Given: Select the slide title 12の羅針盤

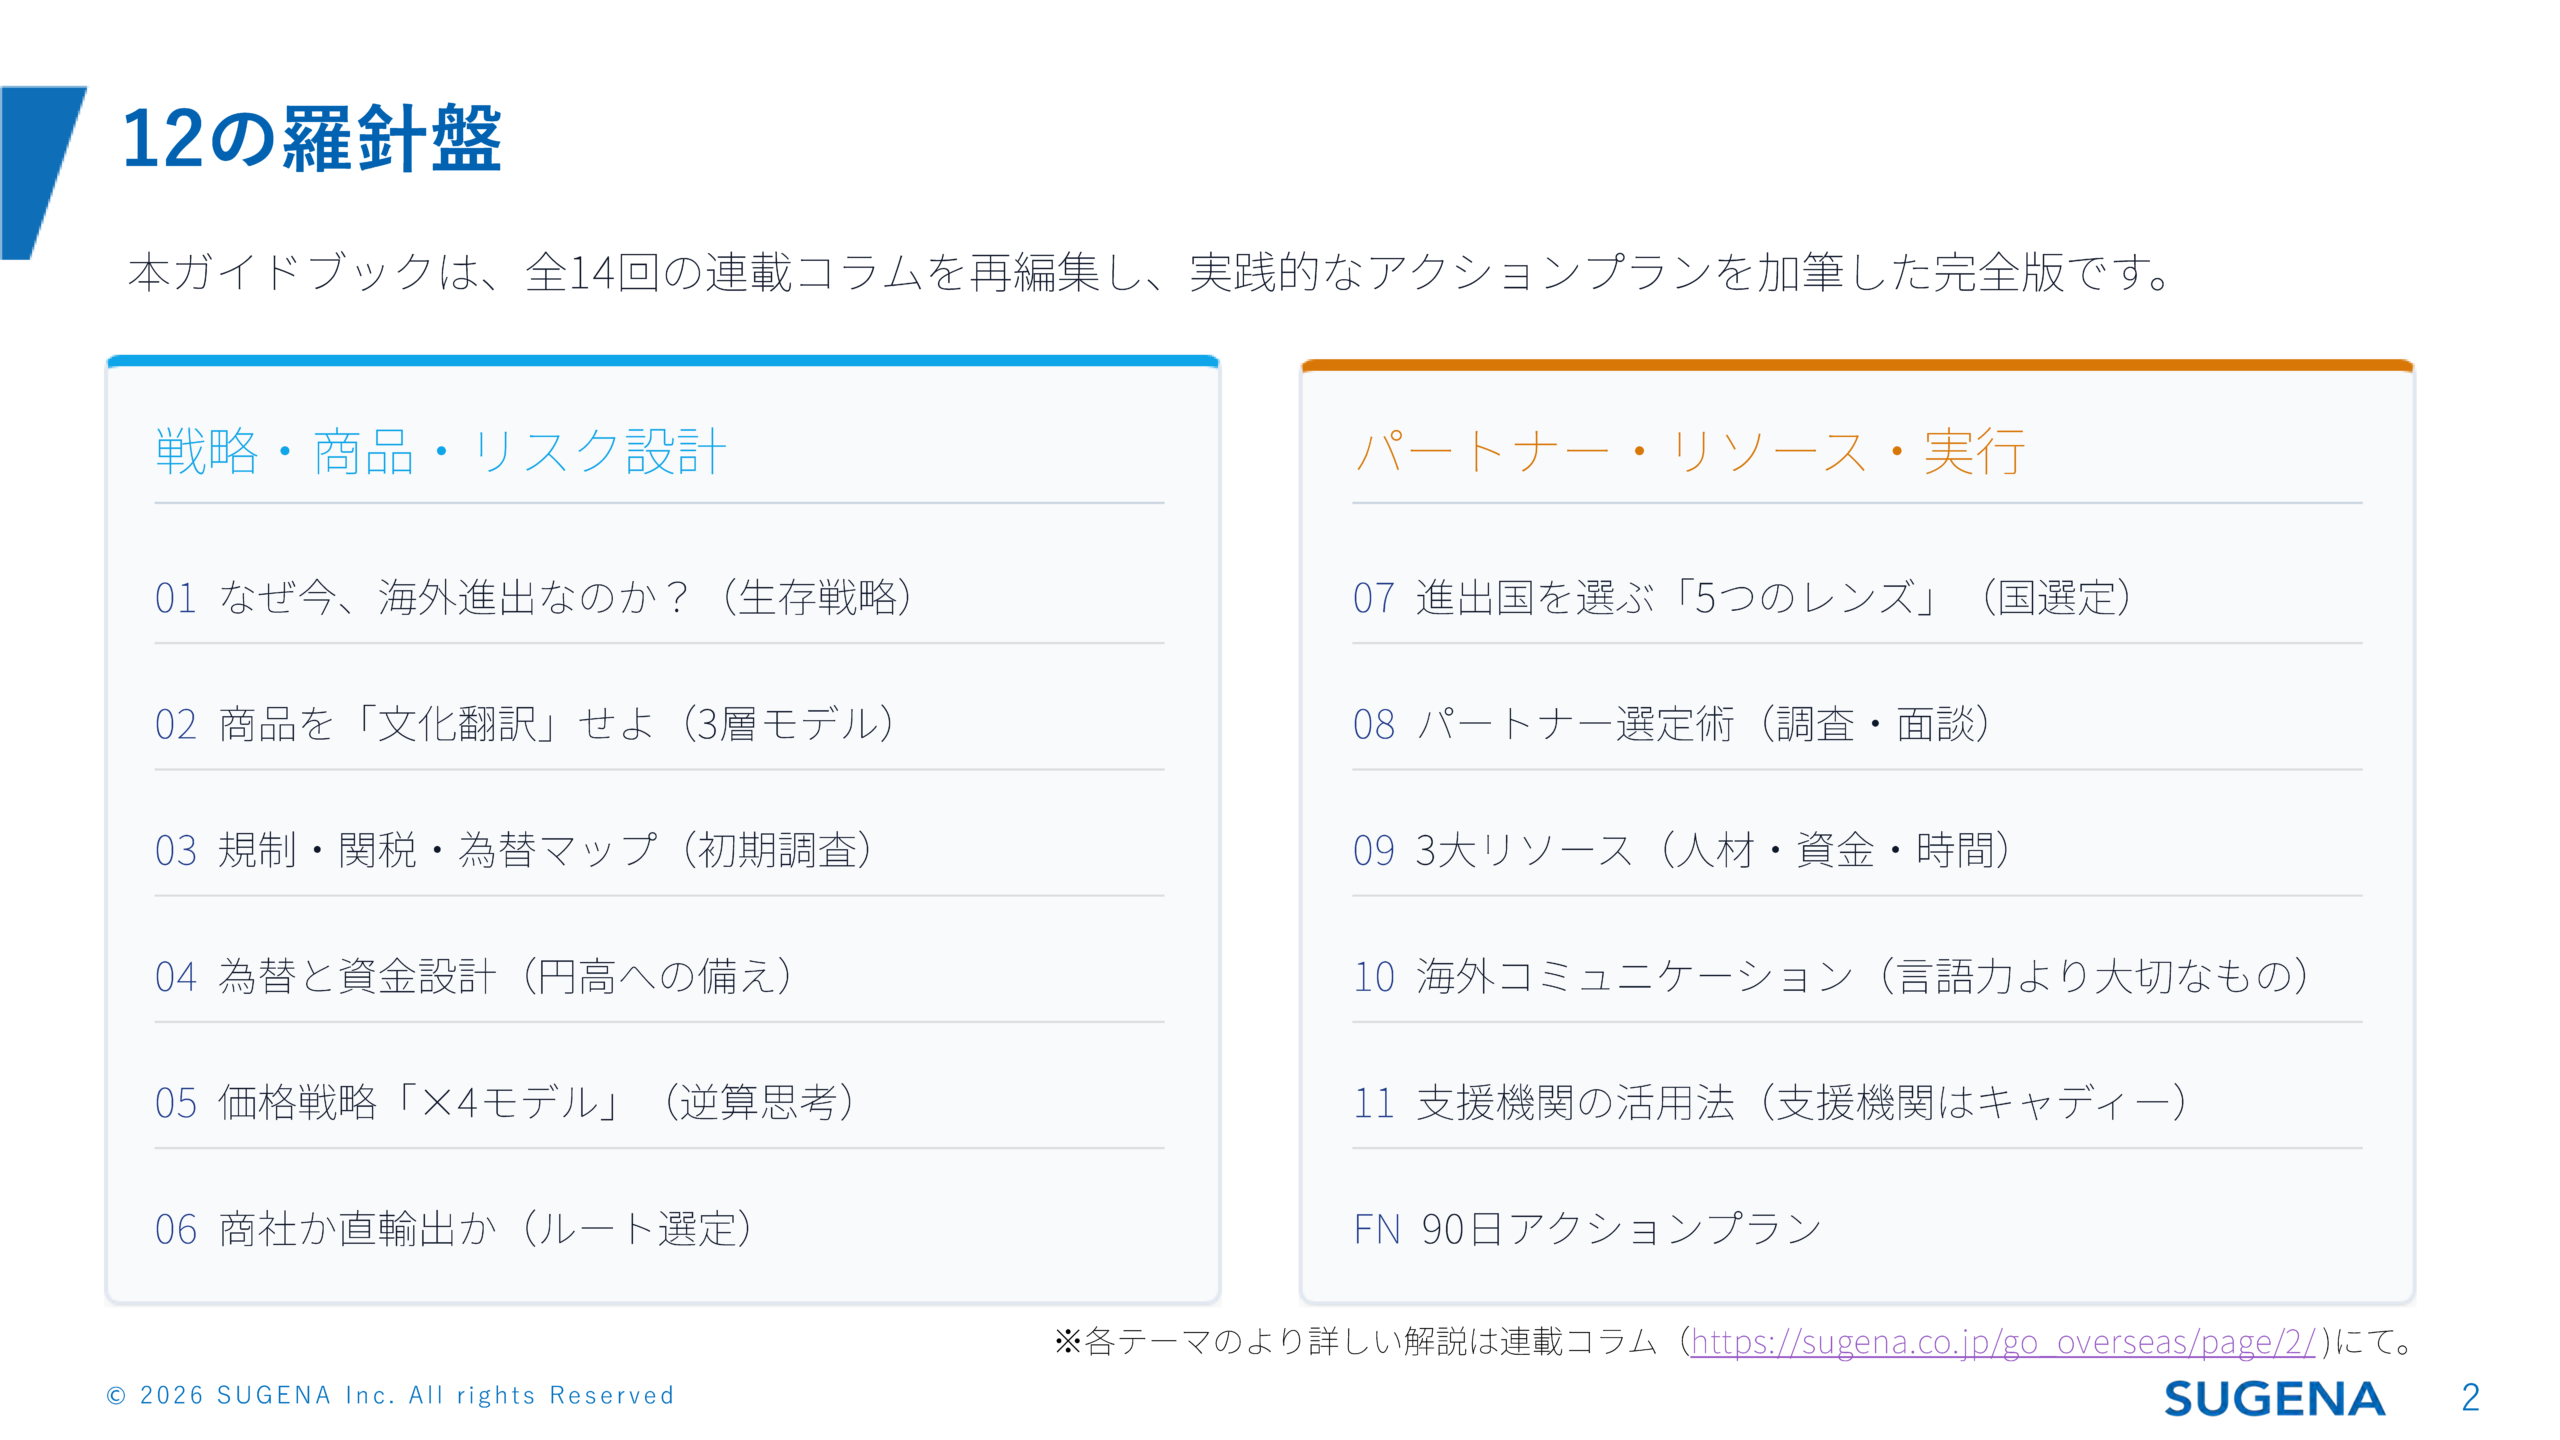Looking at the screenshot, I should 311,138.
